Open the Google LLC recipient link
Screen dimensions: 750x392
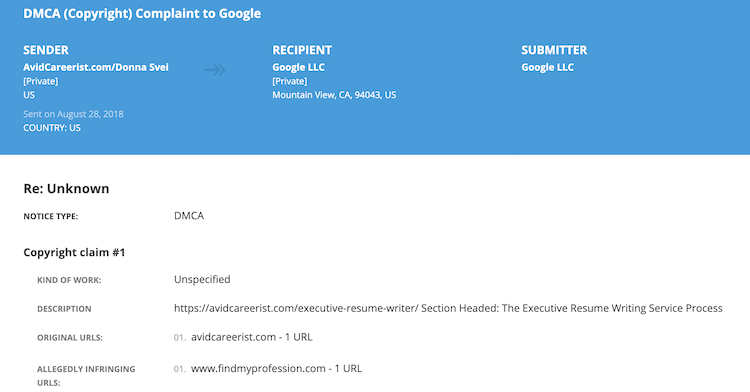[298, 67]
